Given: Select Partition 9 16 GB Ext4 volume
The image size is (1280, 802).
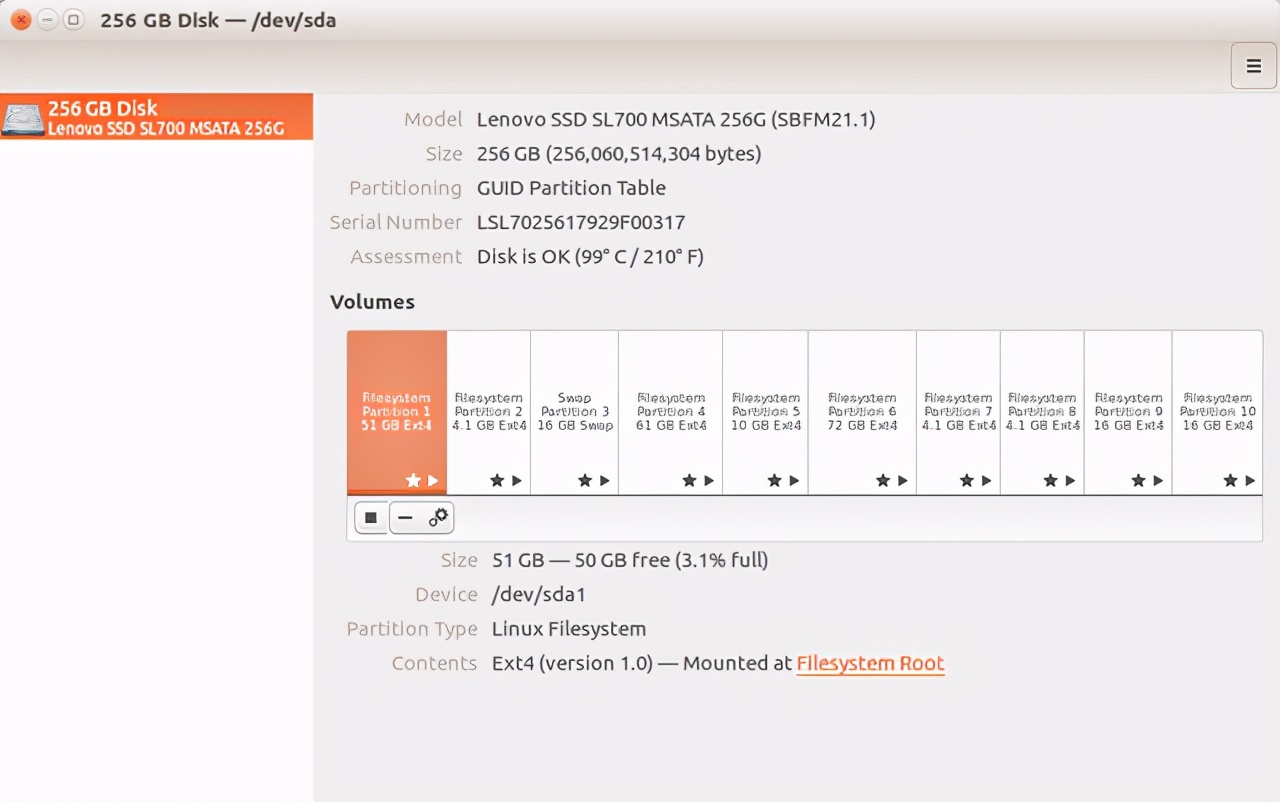Looking at the screenshot, I should click(1129, 412).
